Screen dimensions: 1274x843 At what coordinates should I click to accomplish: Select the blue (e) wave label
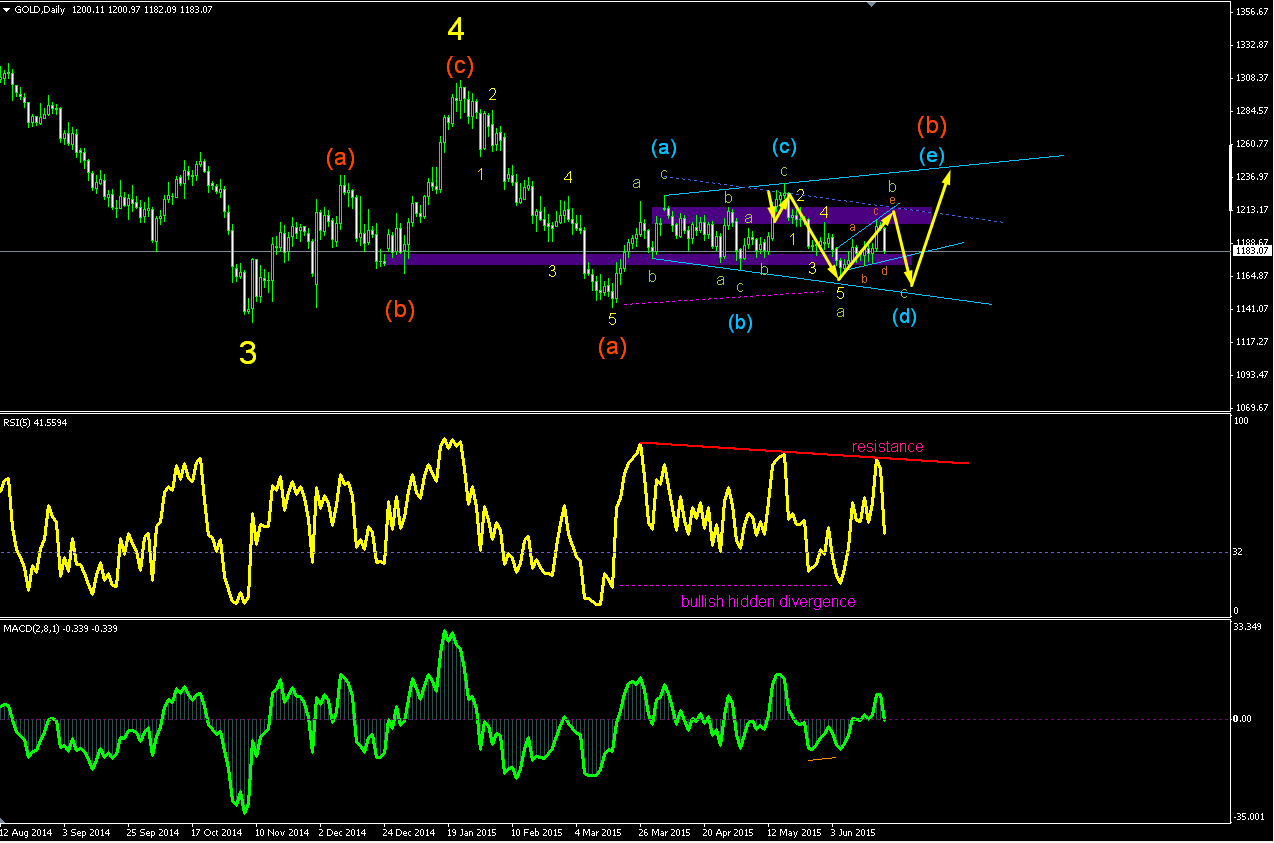click(x=931, y=156)
